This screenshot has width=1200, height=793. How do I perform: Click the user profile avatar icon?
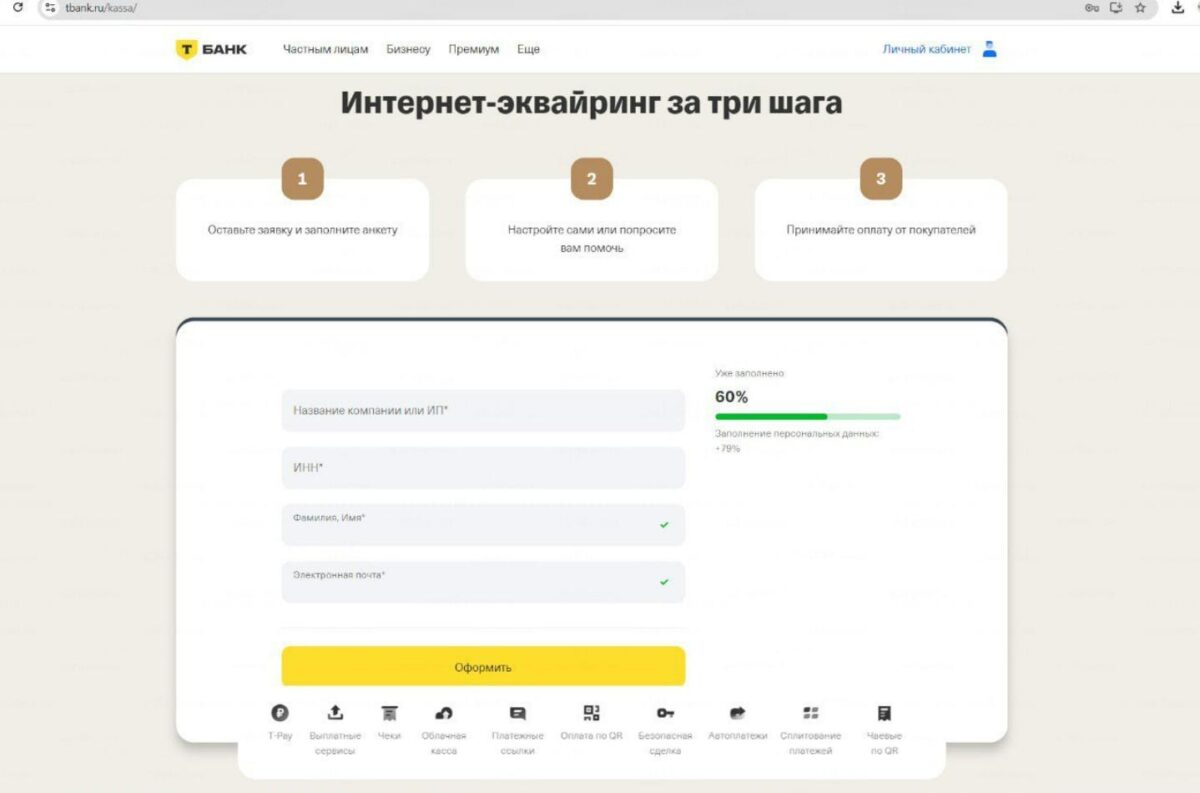pyautogui.click(x=989, y=48)
